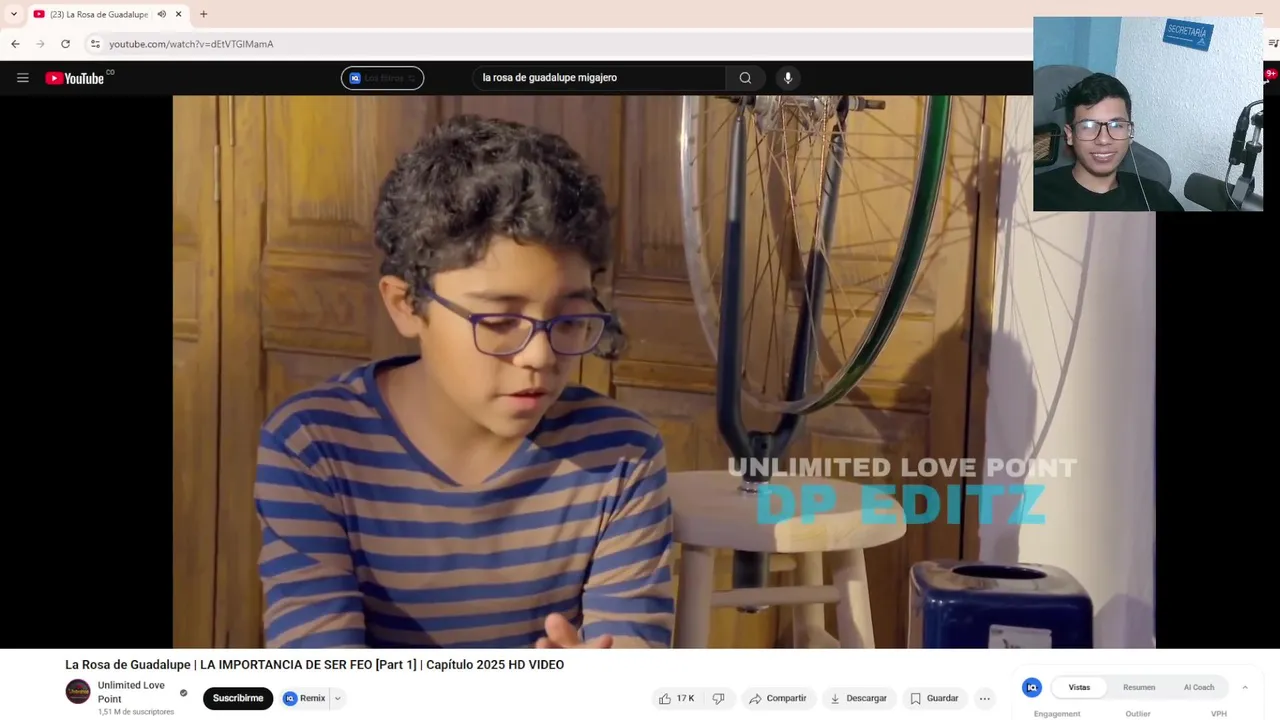Open the tab search dropdown arrow
The height and width of the screenshot is (720, 1280).
click(x=13, y=14)
